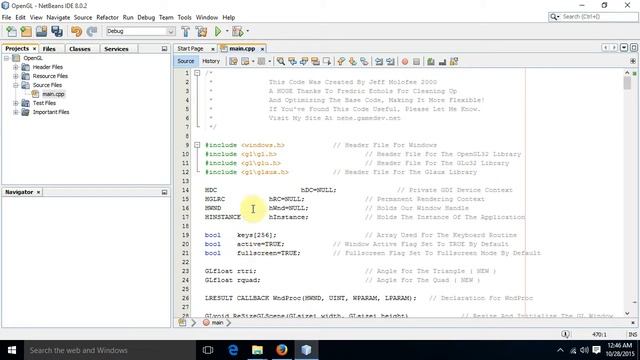
Task: Click the Shift Line Right icon
Action: point(391,61)
